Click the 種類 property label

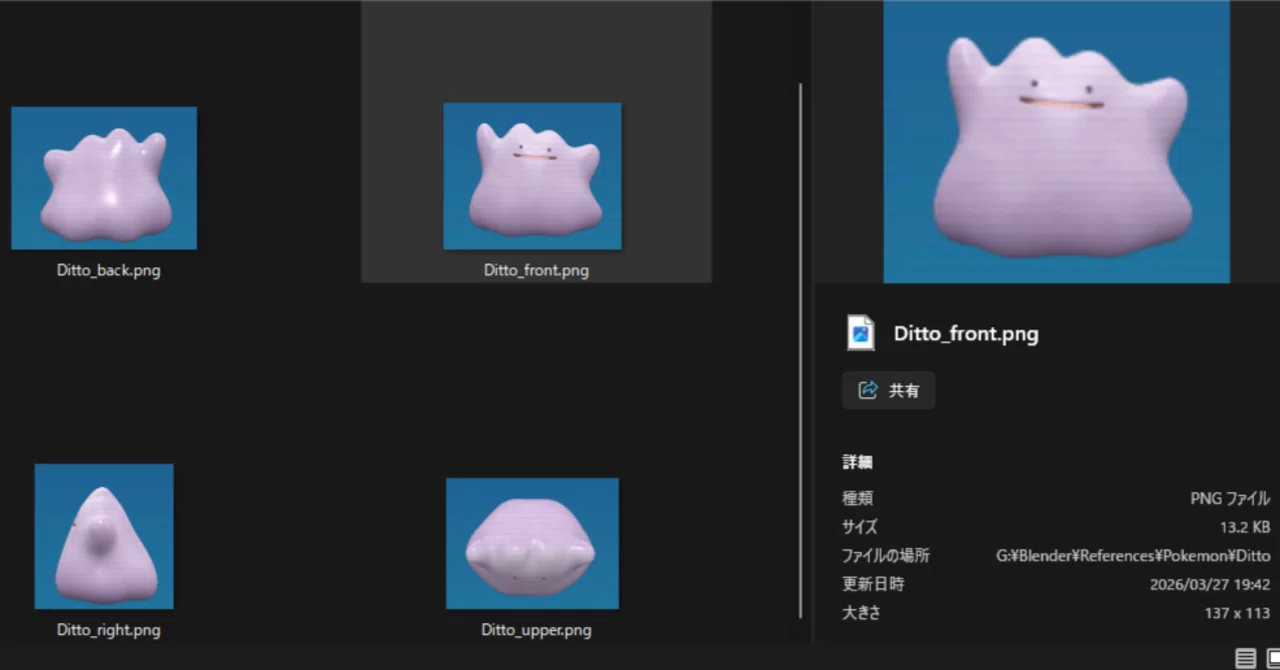857,498
